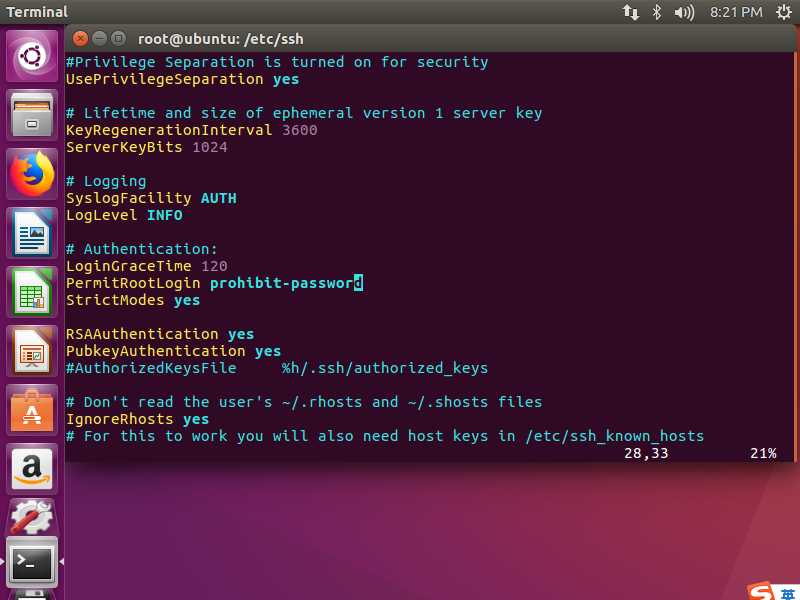Click the SyslogFacility keyword
This screenshot has width=800, height=600.
click(129, 198)
